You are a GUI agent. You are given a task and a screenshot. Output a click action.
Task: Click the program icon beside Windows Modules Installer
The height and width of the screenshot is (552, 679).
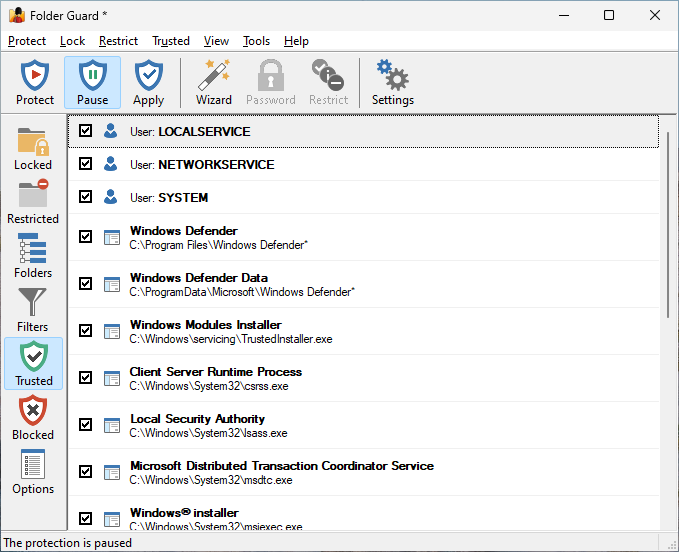tap(112, 331)
